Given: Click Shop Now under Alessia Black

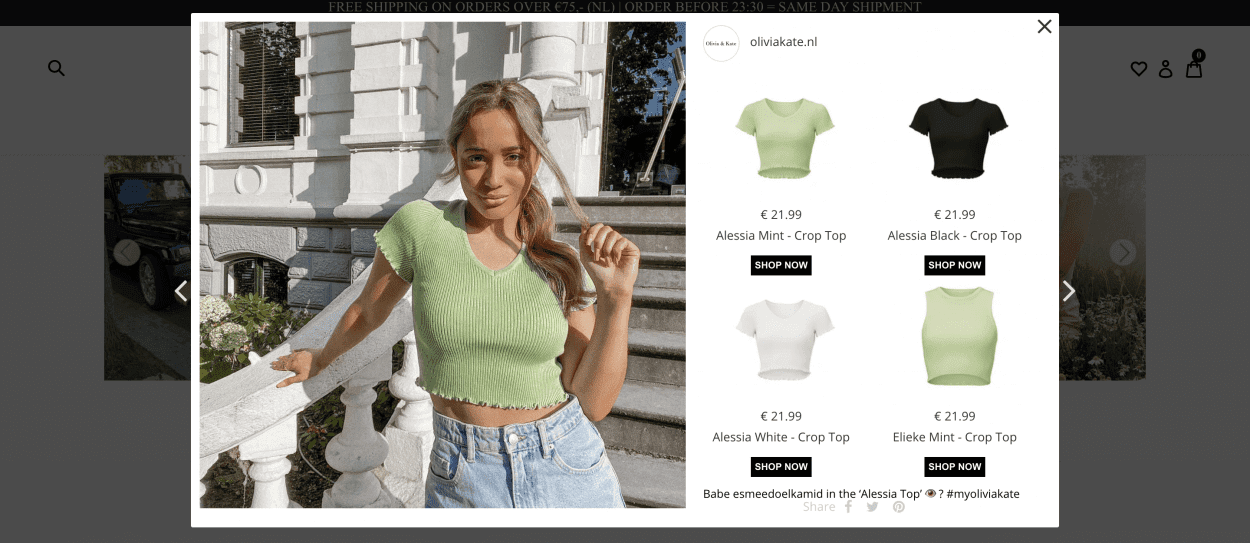Looking at the screenshot, I should 954,265.
